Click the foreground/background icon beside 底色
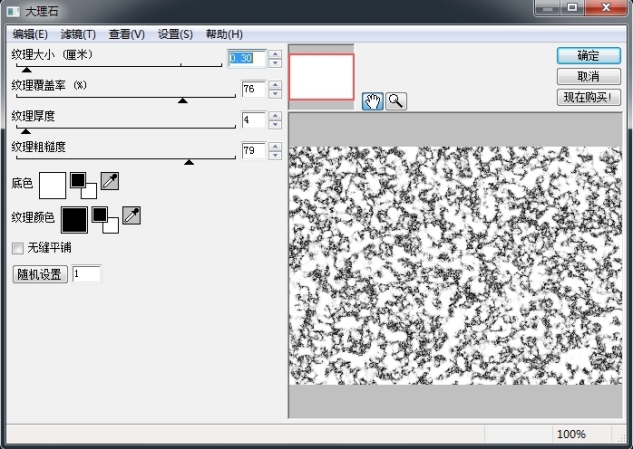This screenshot has height=449, width=633. click(83, 184)
